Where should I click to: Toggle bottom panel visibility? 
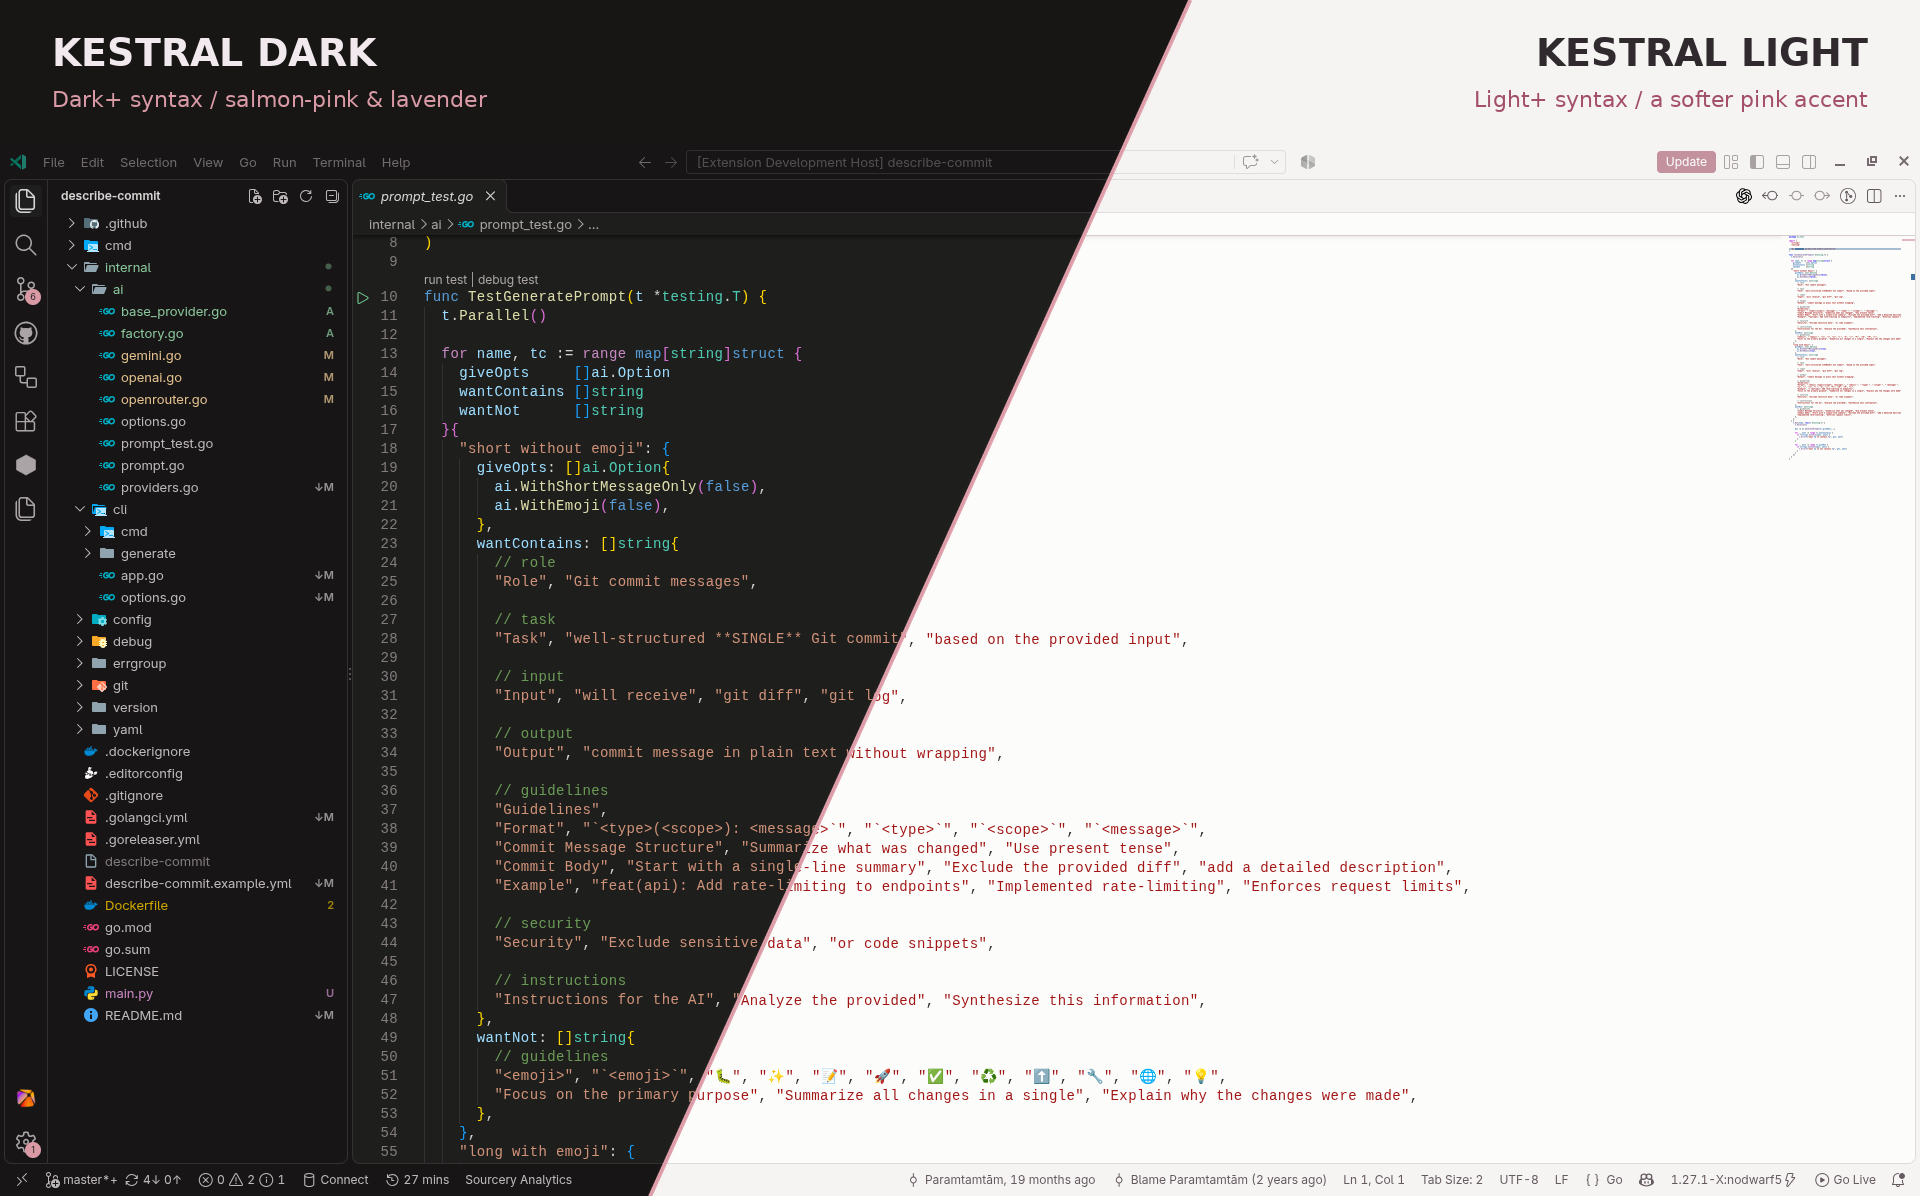1783,162
